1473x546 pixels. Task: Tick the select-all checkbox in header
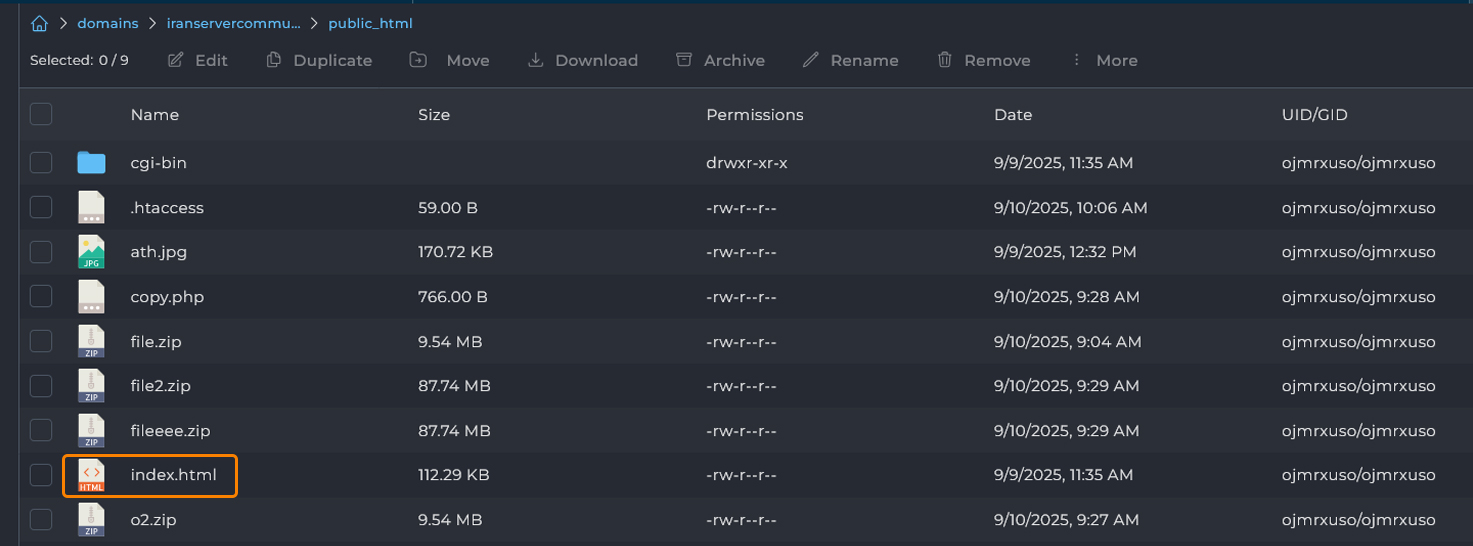click(x=41, y=114)
